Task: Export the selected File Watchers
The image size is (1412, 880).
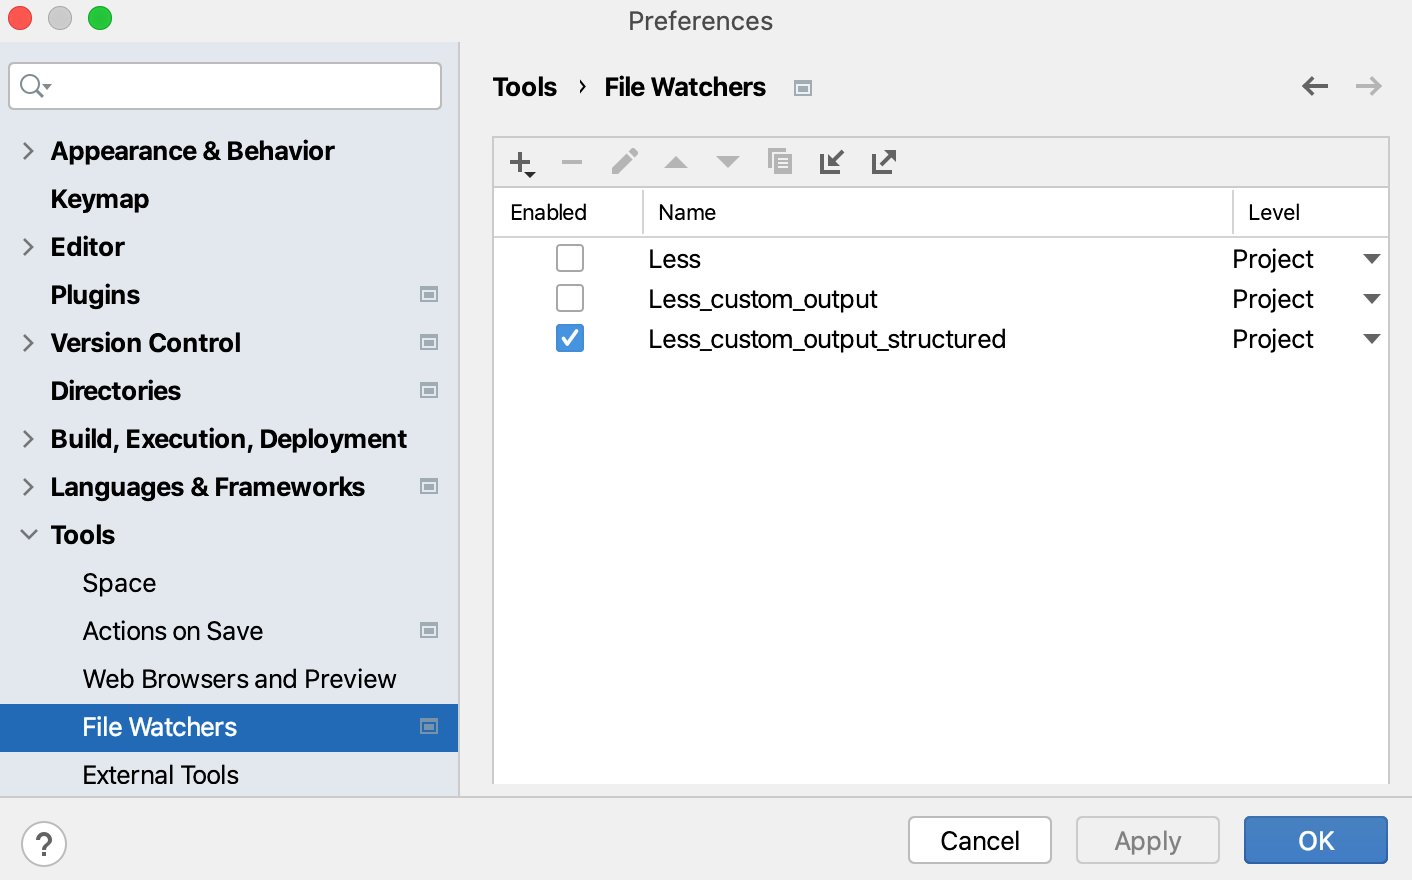Action: (883, 161)
